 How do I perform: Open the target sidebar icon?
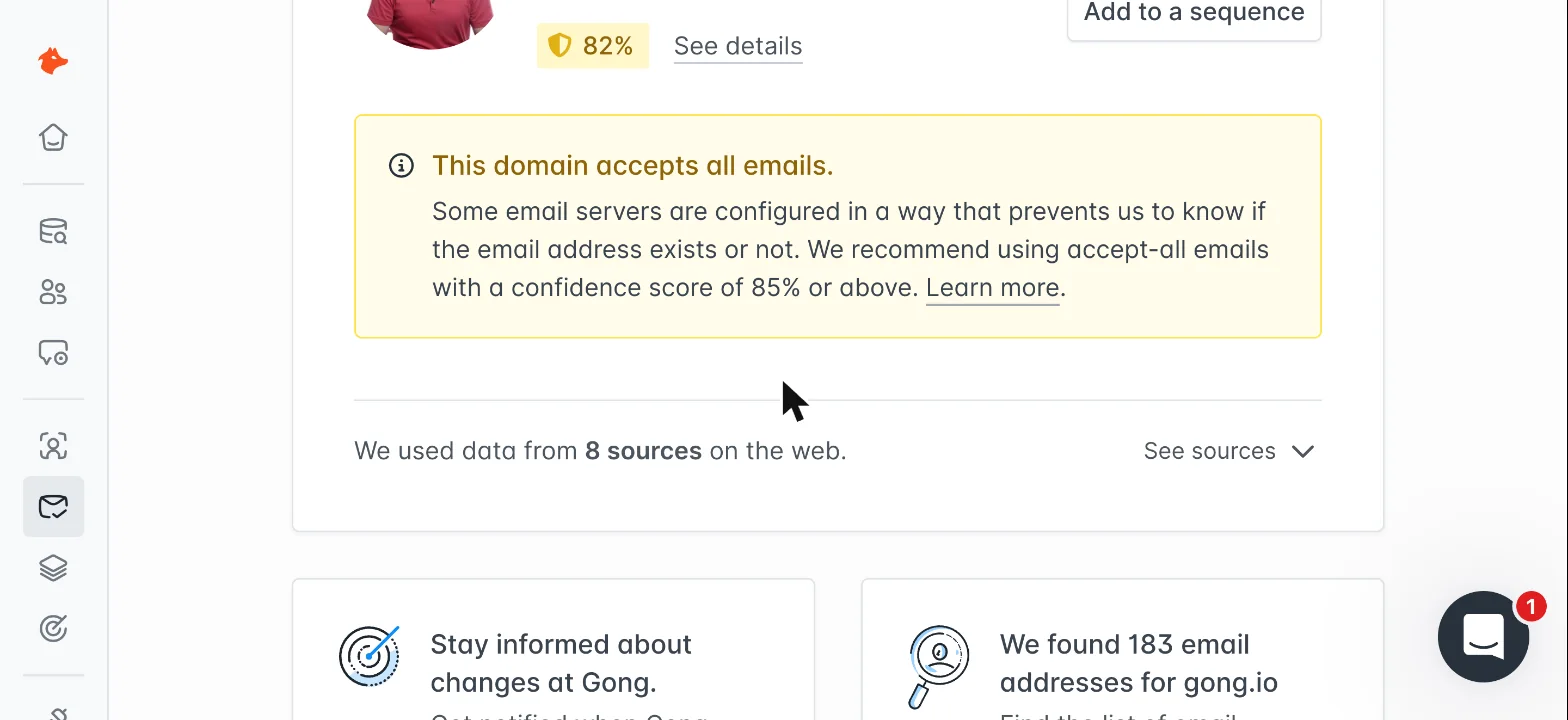coord(53,629)
